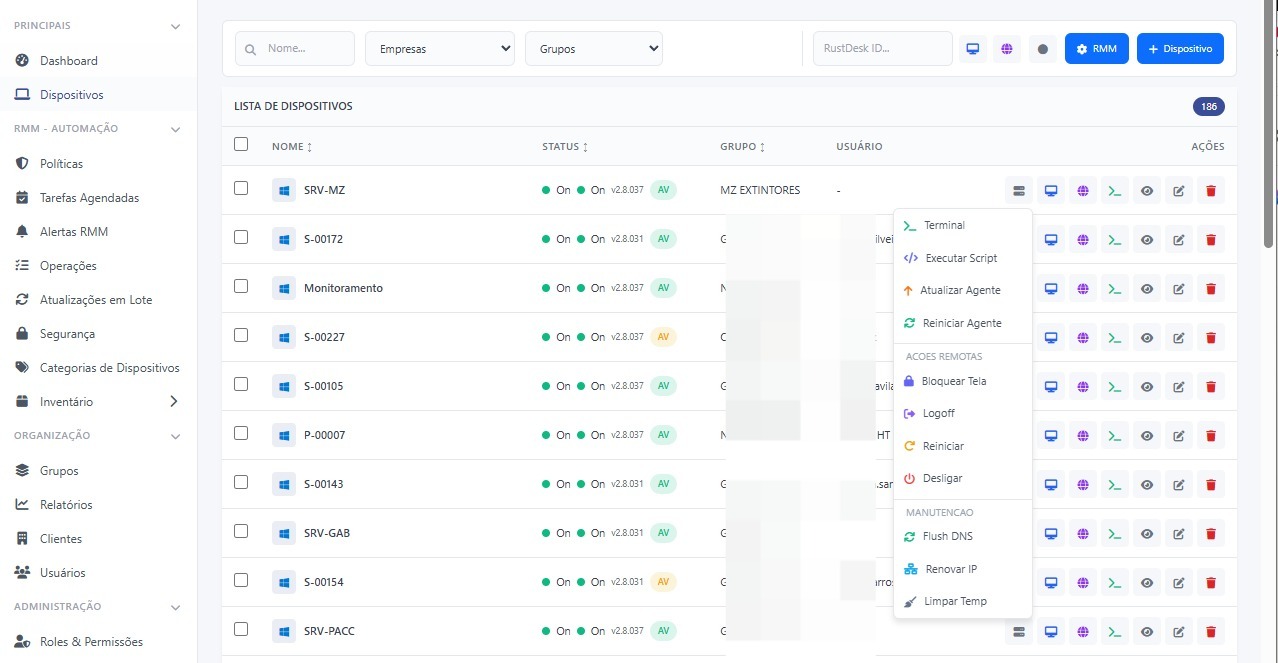Delete SRV-PACC using trash icon
1278x663 pixels.
click(1210, 631)
